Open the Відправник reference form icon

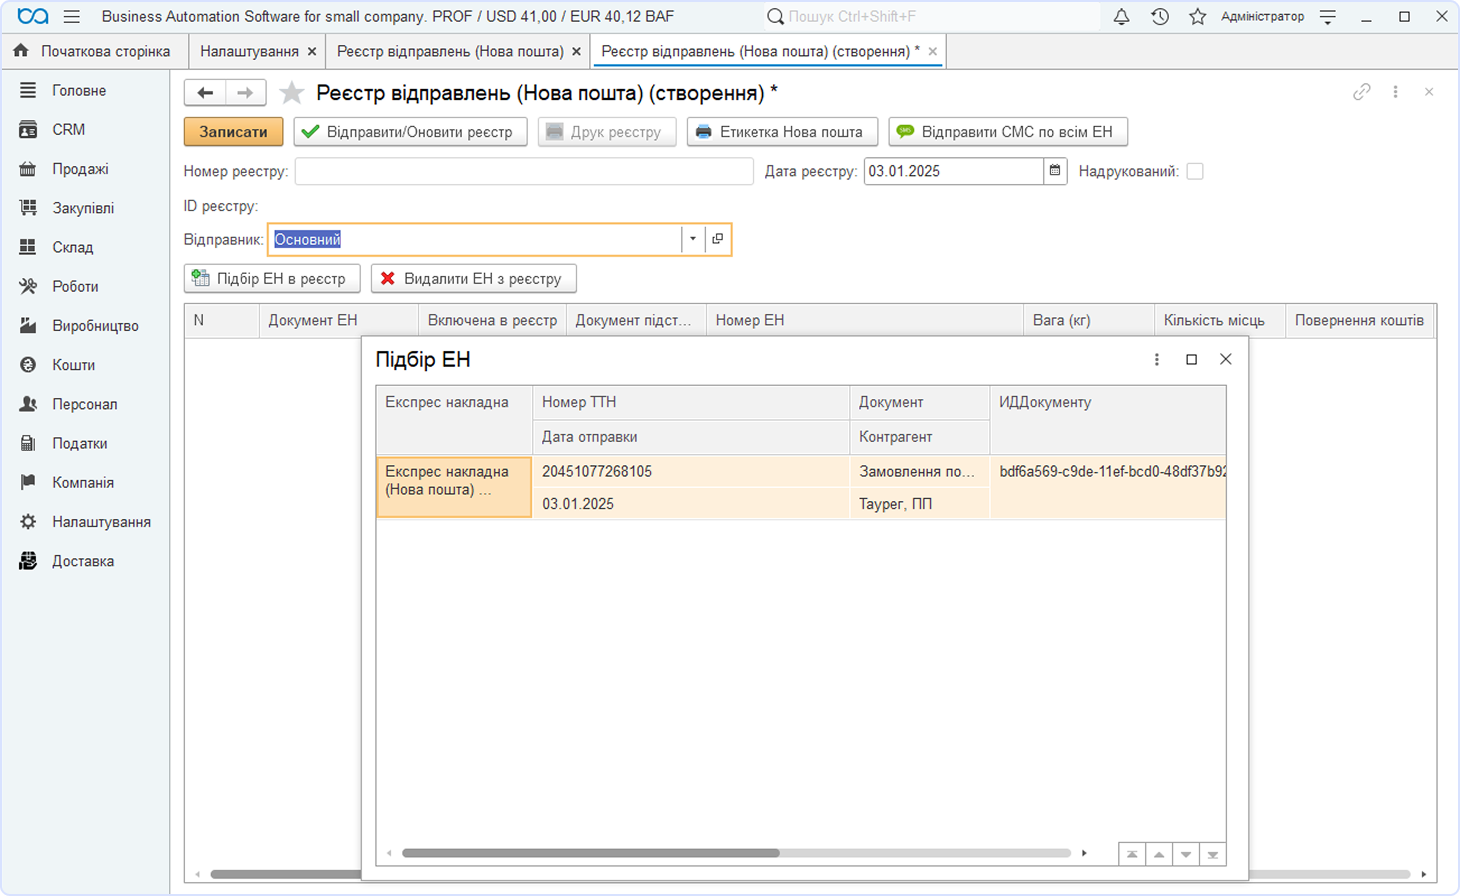point(718,239)
